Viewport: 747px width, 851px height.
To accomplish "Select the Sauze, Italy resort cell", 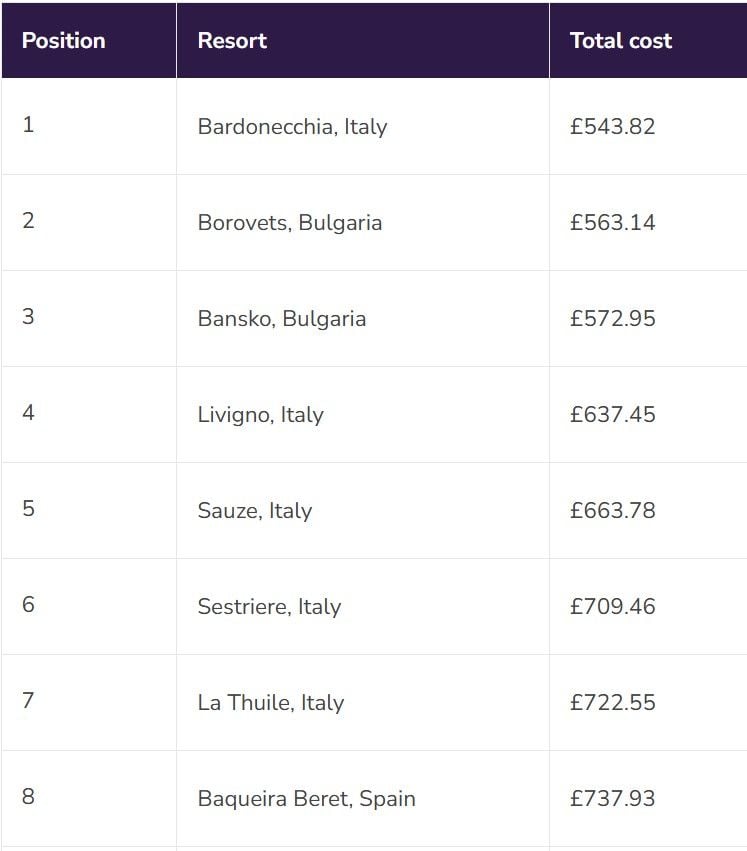I will [363, 511].
